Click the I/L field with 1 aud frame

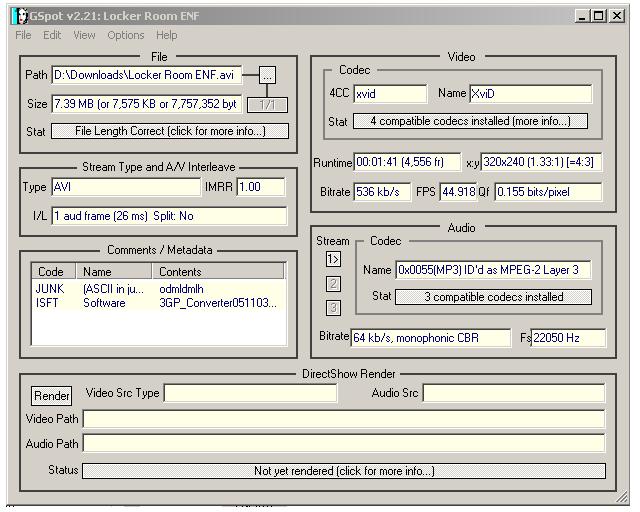tap(169, 216)
